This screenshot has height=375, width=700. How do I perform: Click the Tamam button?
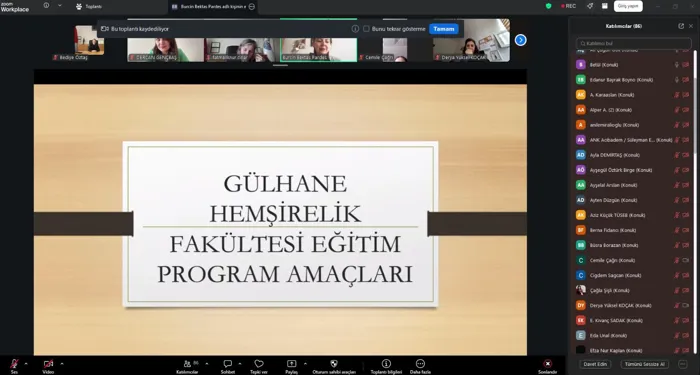coord(444,29)
